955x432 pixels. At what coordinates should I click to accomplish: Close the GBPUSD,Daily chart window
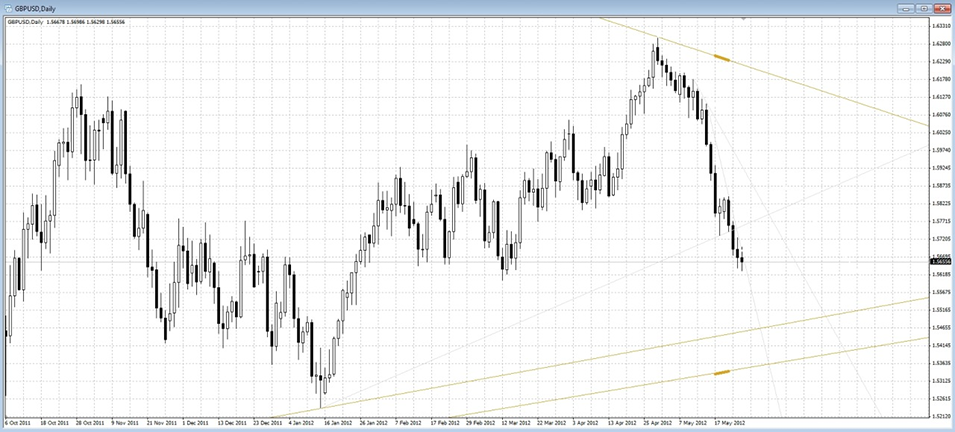[942, 7]
